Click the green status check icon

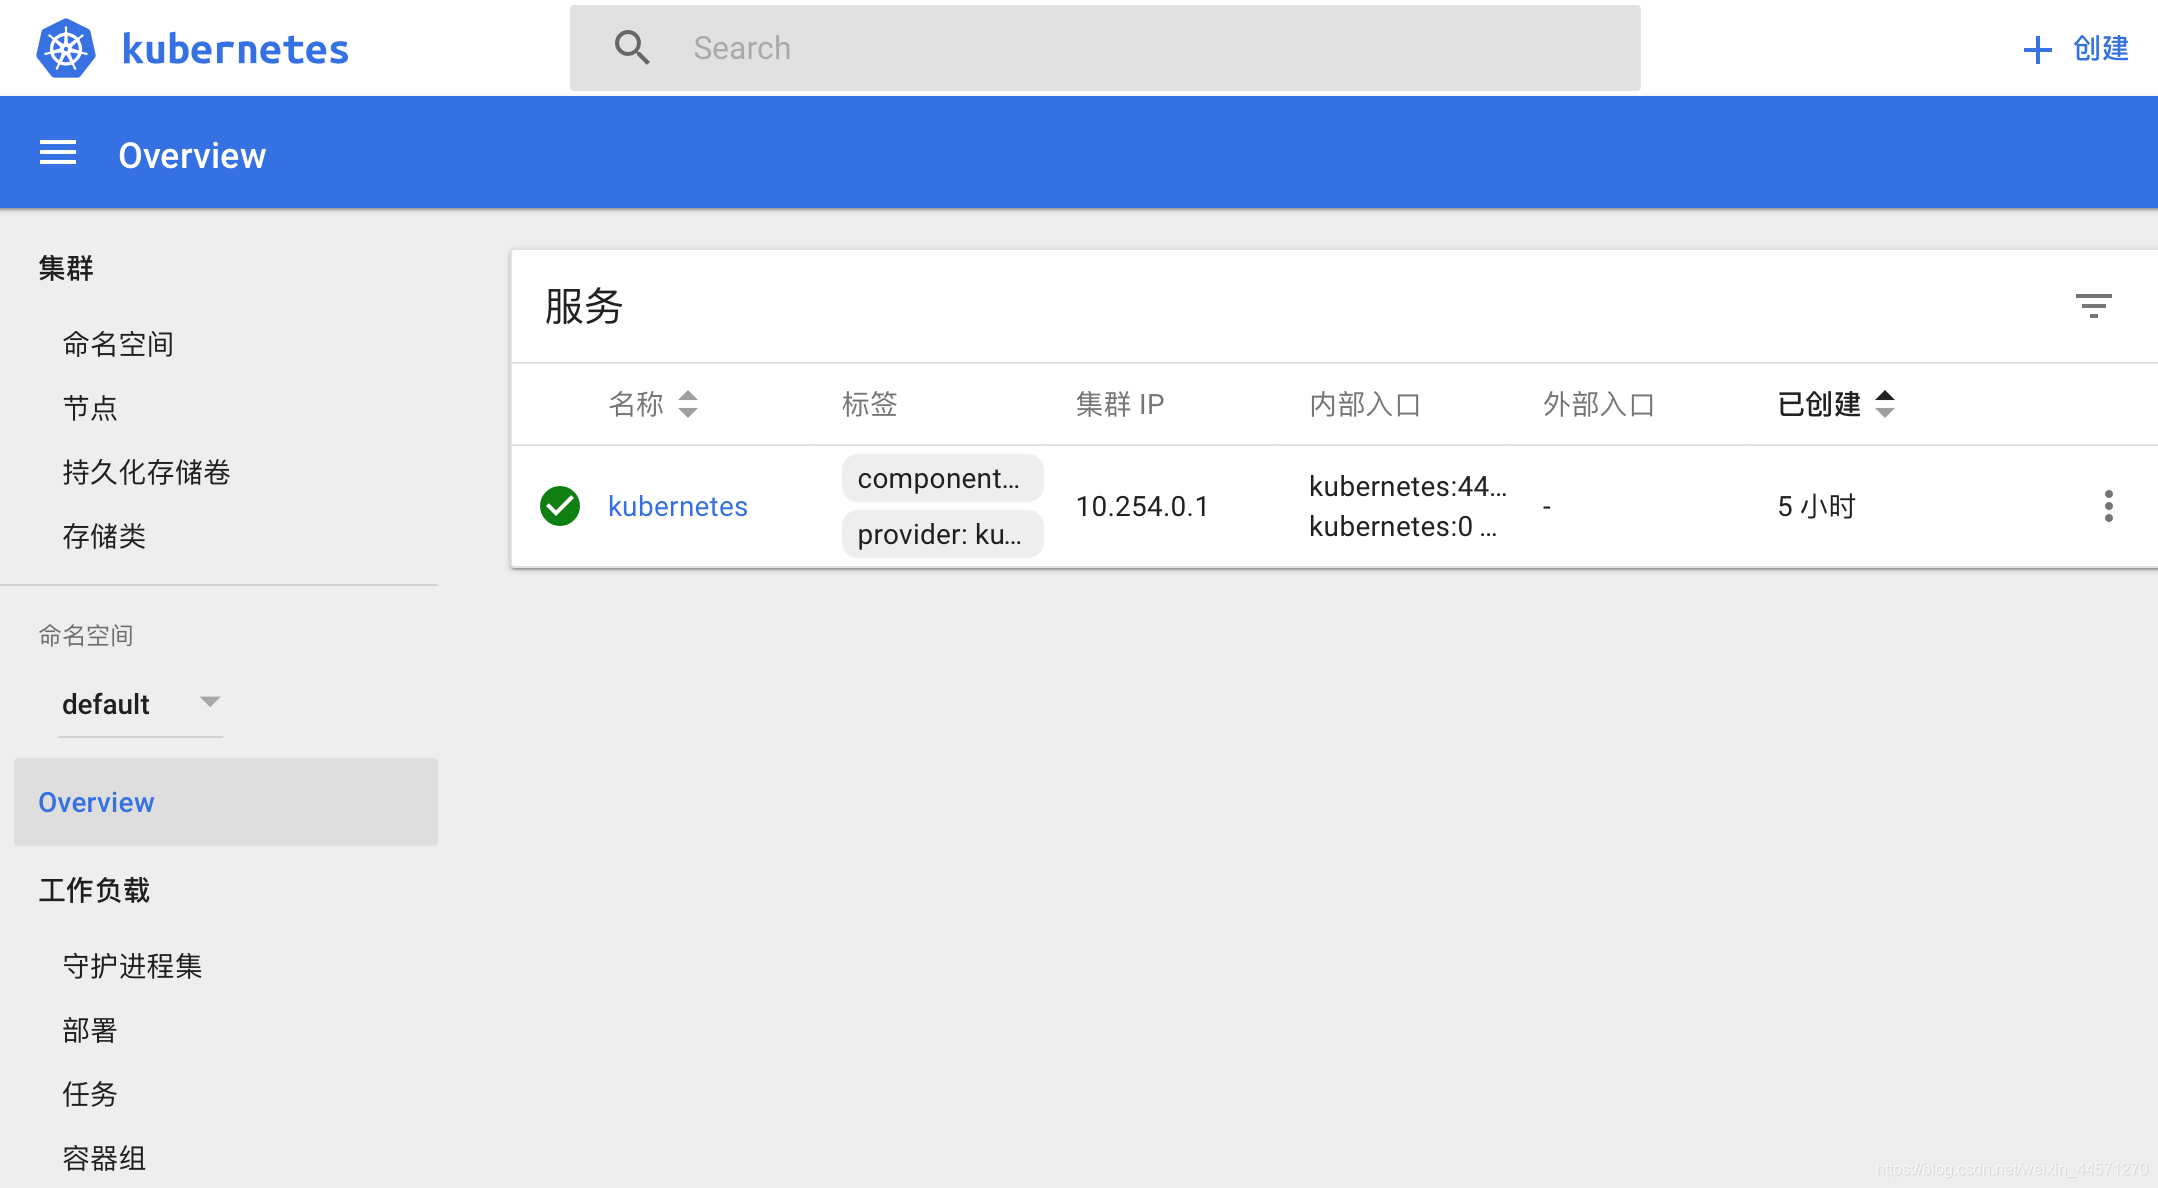coord(560,506)
